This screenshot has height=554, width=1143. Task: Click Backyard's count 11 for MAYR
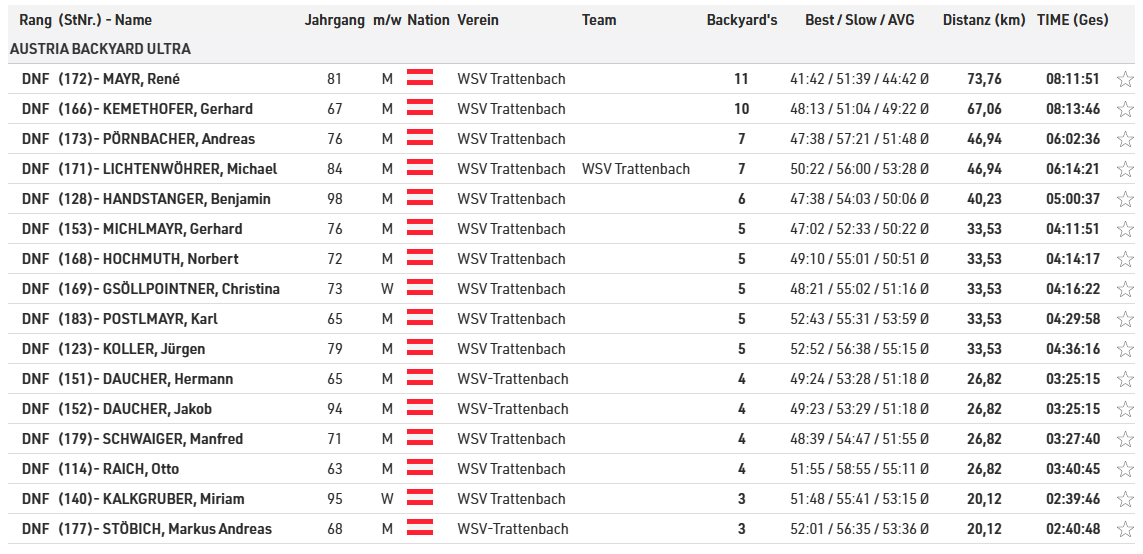(x=741, y=79)
